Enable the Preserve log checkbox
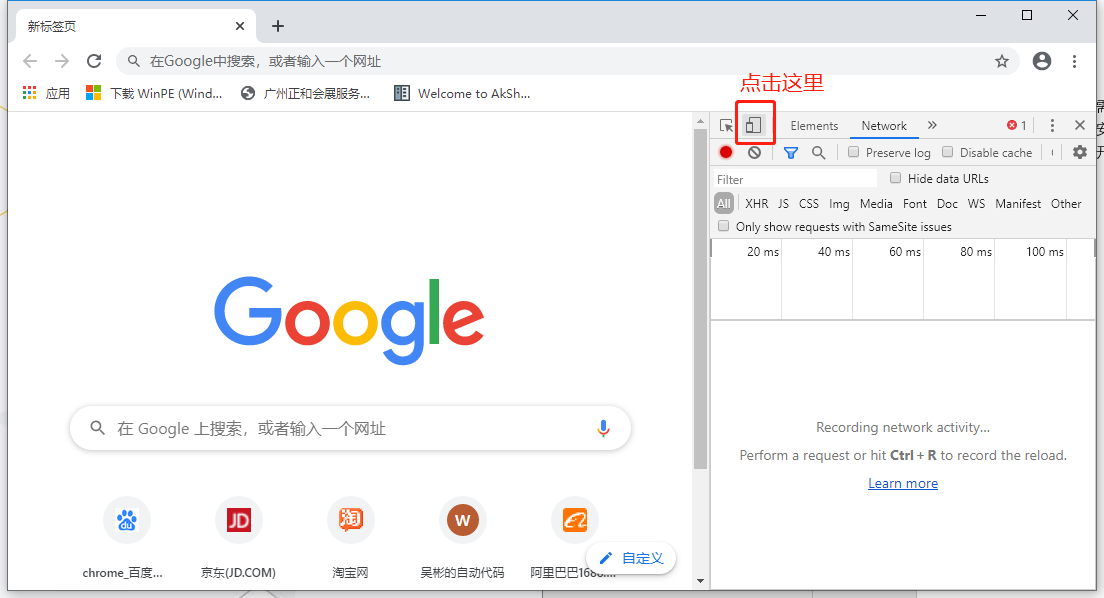Viewport: 1104px width, 598px height. 853,152
